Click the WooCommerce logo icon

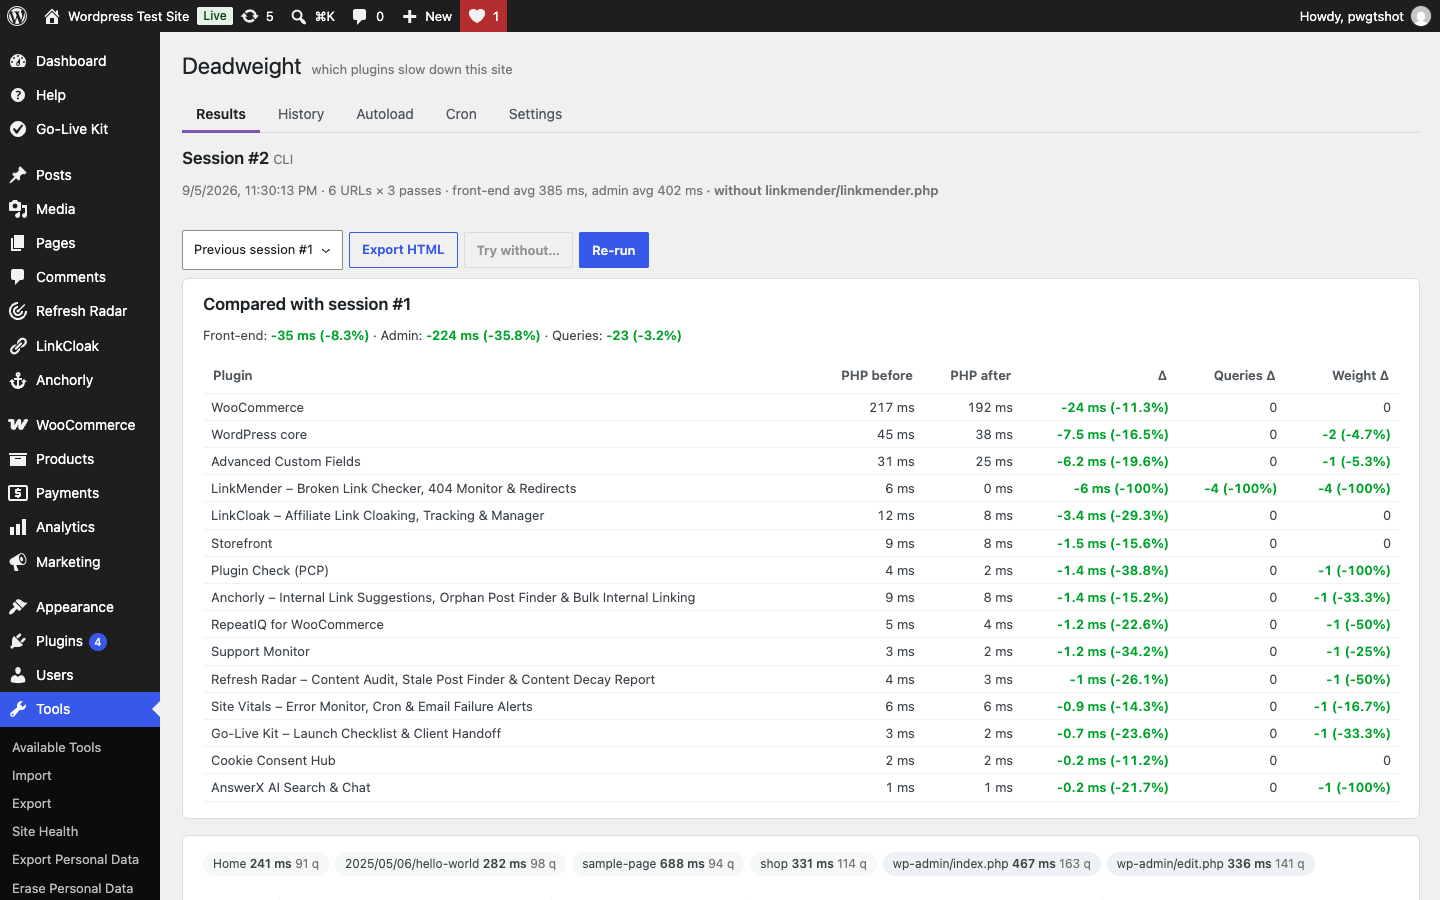coord(18,425)
